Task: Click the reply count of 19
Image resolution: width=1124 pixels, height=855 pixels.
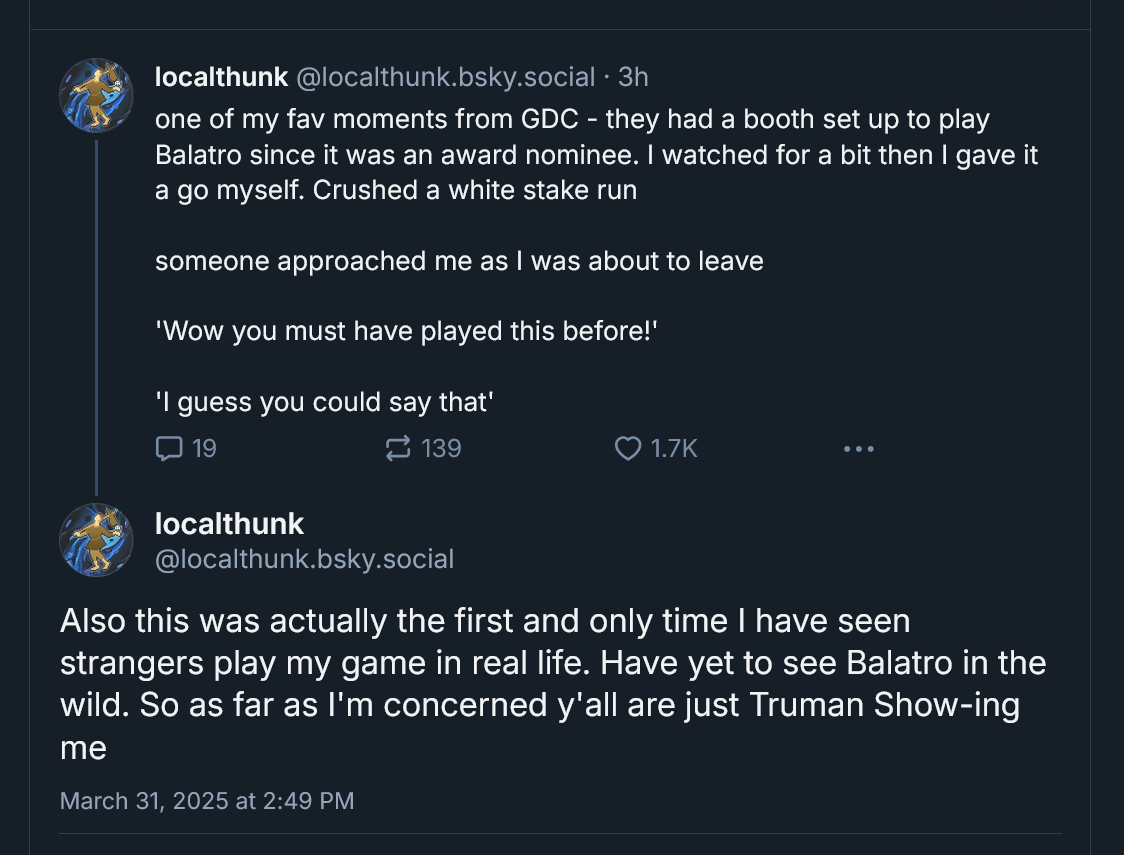Action: (204, 449)
